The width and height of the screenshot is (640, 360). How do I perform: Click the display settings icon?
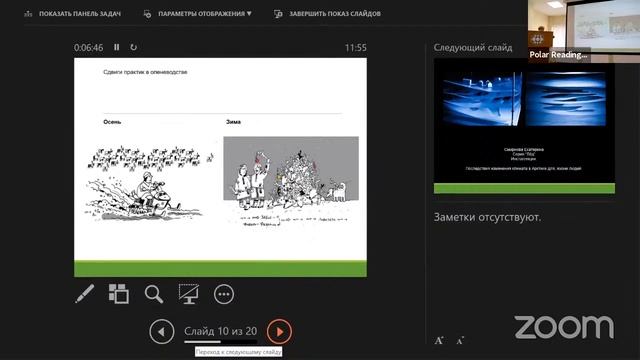[147, 14]
